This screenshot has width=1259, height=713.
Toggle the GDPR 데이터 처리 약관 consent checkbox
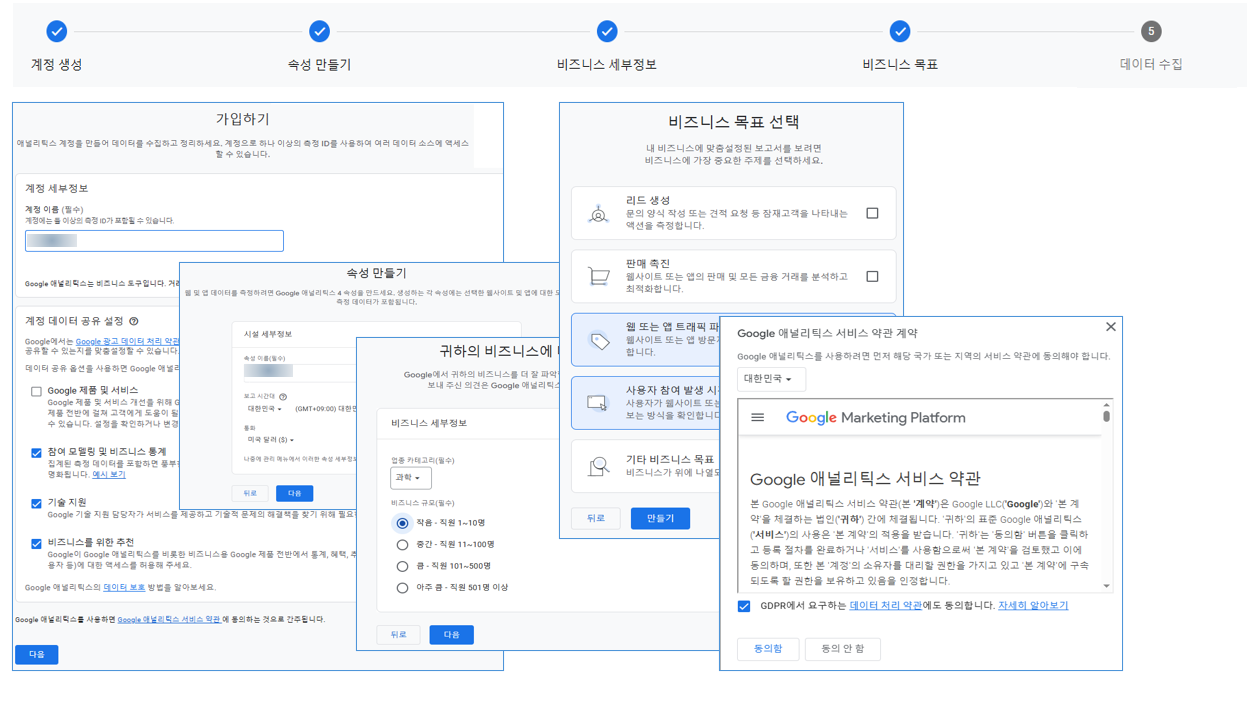(744, 606)
